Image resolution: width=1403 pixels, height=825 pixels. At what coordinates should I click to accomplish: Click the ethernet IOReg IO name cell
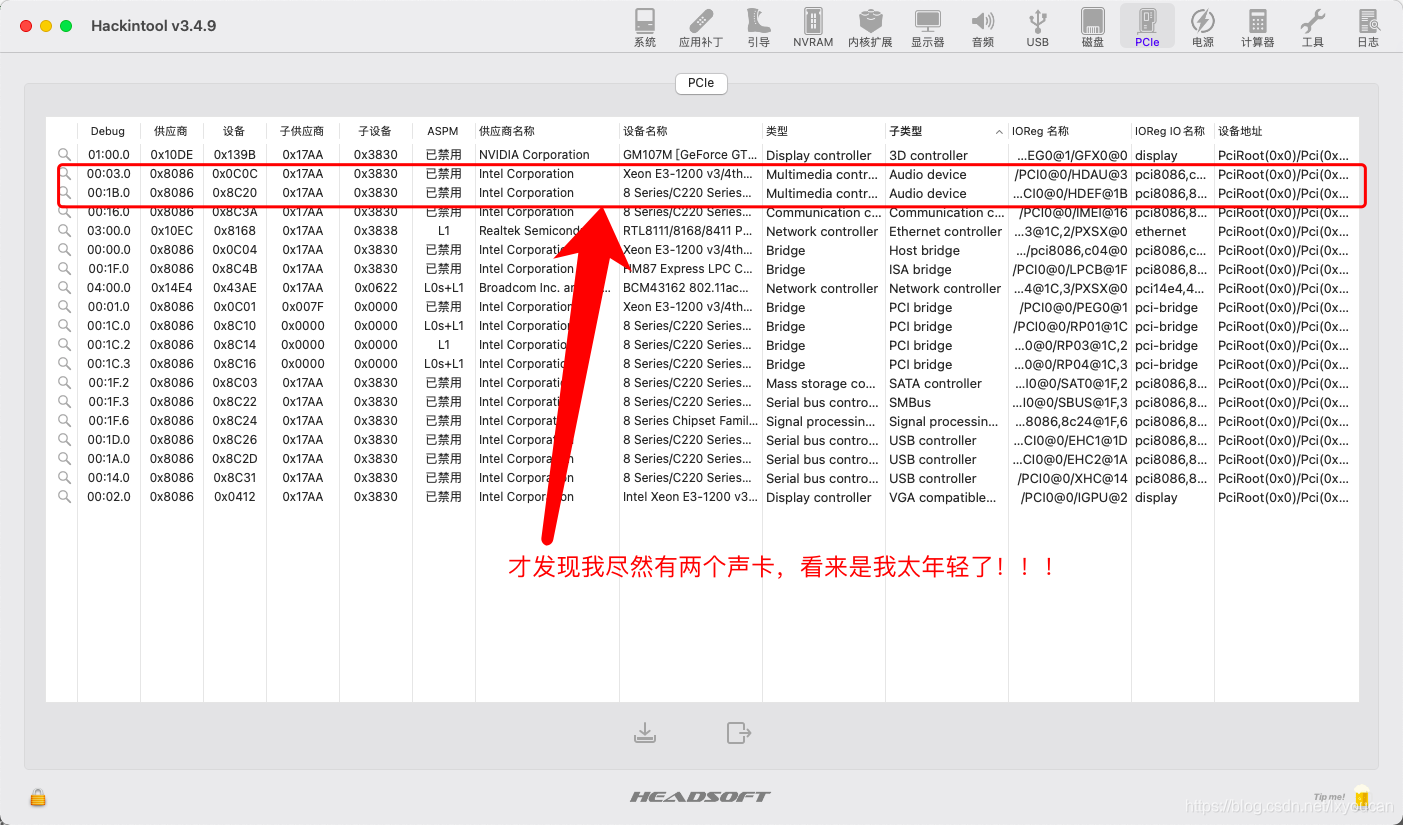point(1160,231)
